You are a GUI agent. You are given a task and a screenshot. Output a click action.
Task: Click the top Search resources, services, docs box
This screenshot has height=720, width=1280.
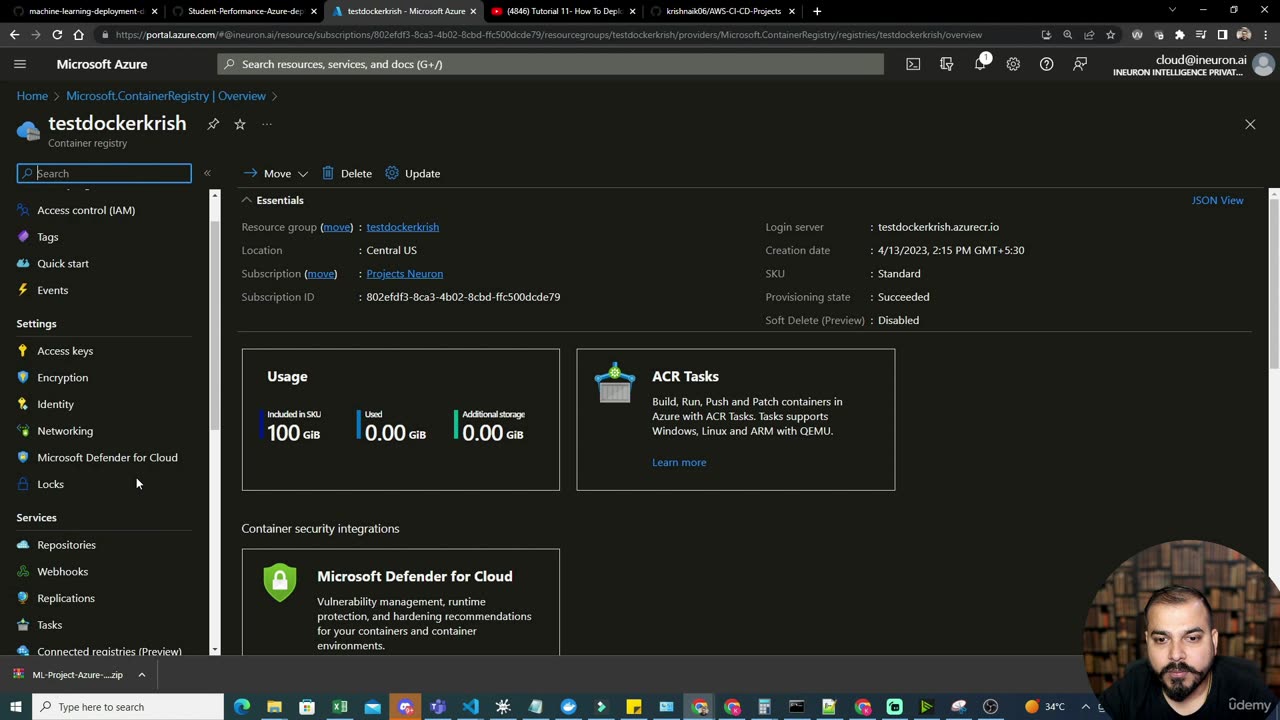tap(550, 64)
